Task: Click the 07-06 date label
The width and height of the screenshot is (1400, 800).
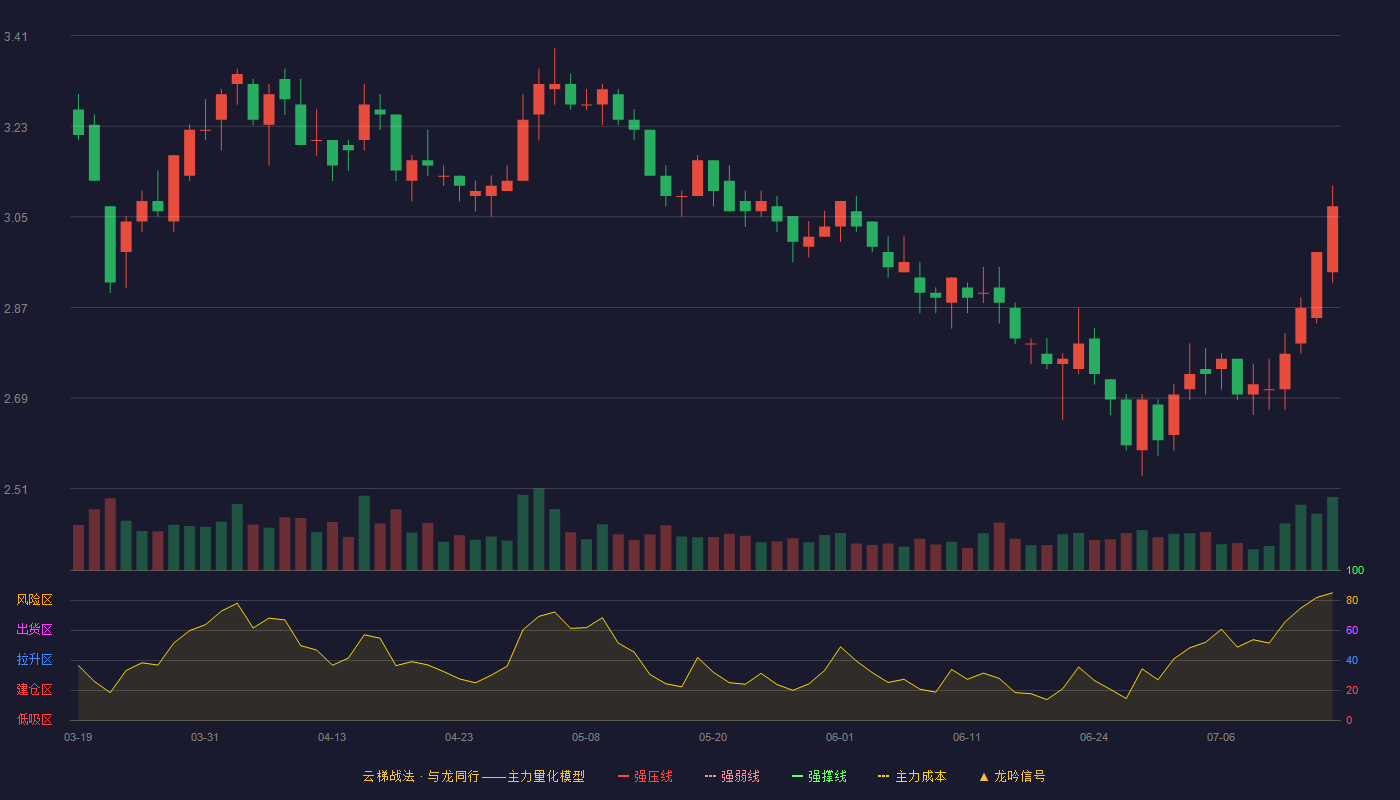Action: 1221,737
